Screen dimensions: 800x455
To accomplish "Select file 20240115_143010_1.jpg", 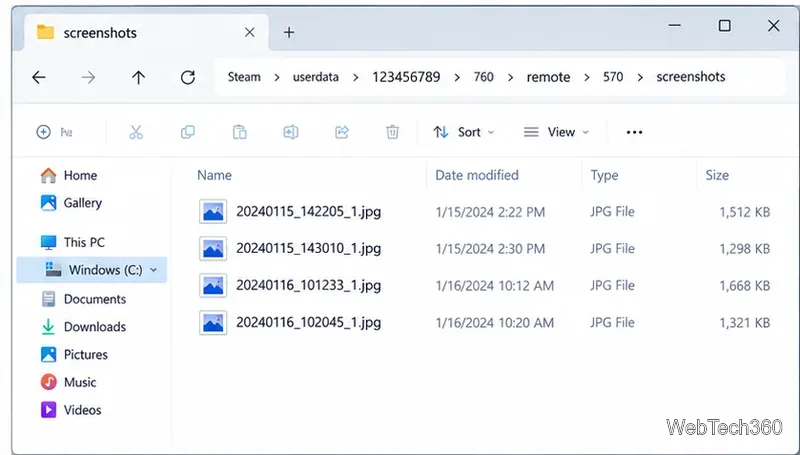I will click(308, 248).
